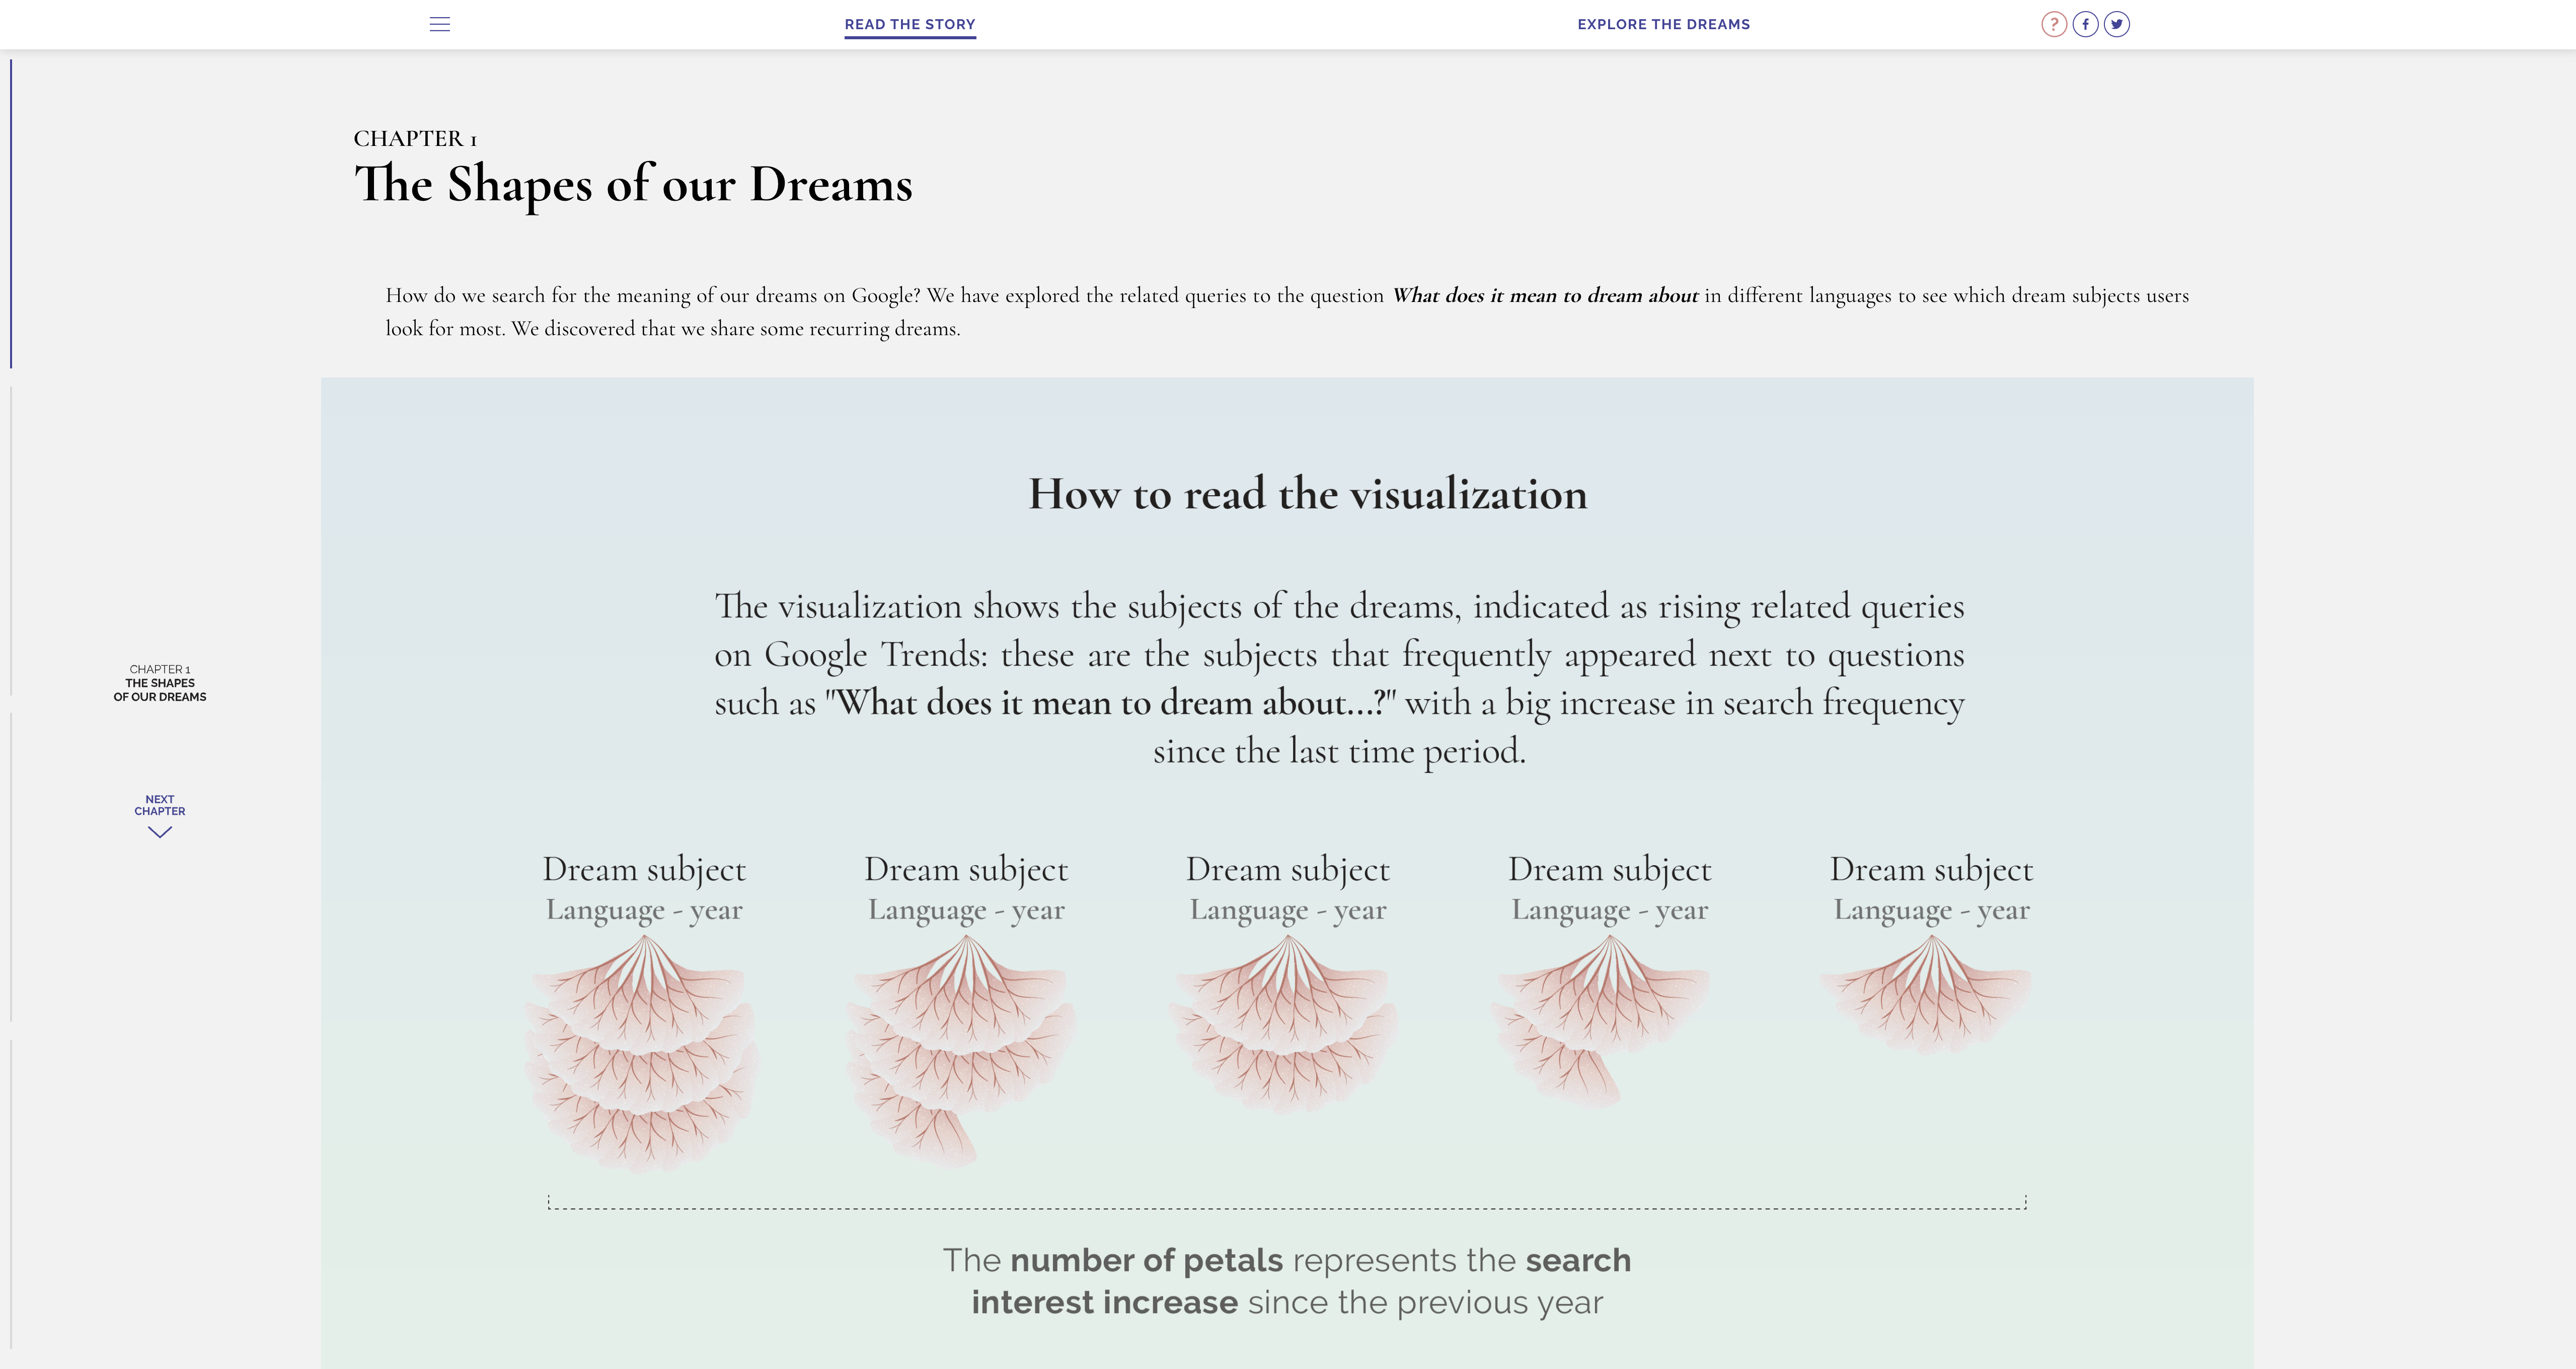This screenshot has width=2576, height=1369.
Task: Click 'The Shapes of our Dreams' title
Action: point(633,185)
